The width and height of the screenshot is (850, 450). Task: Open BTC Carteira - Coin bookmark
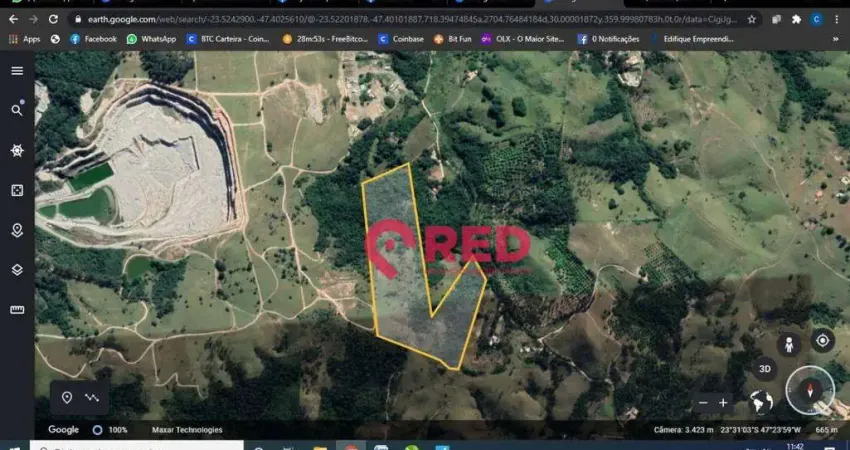228,39
